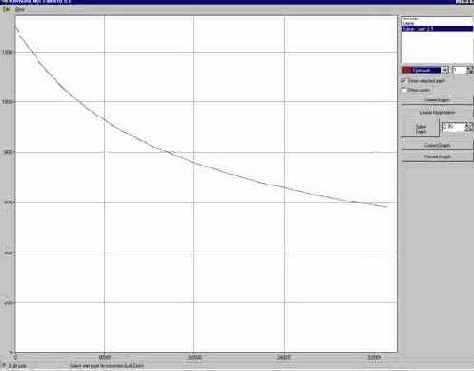
Task: Click the stepper arrows of the lower numeric field
Action: click(469, 127)
